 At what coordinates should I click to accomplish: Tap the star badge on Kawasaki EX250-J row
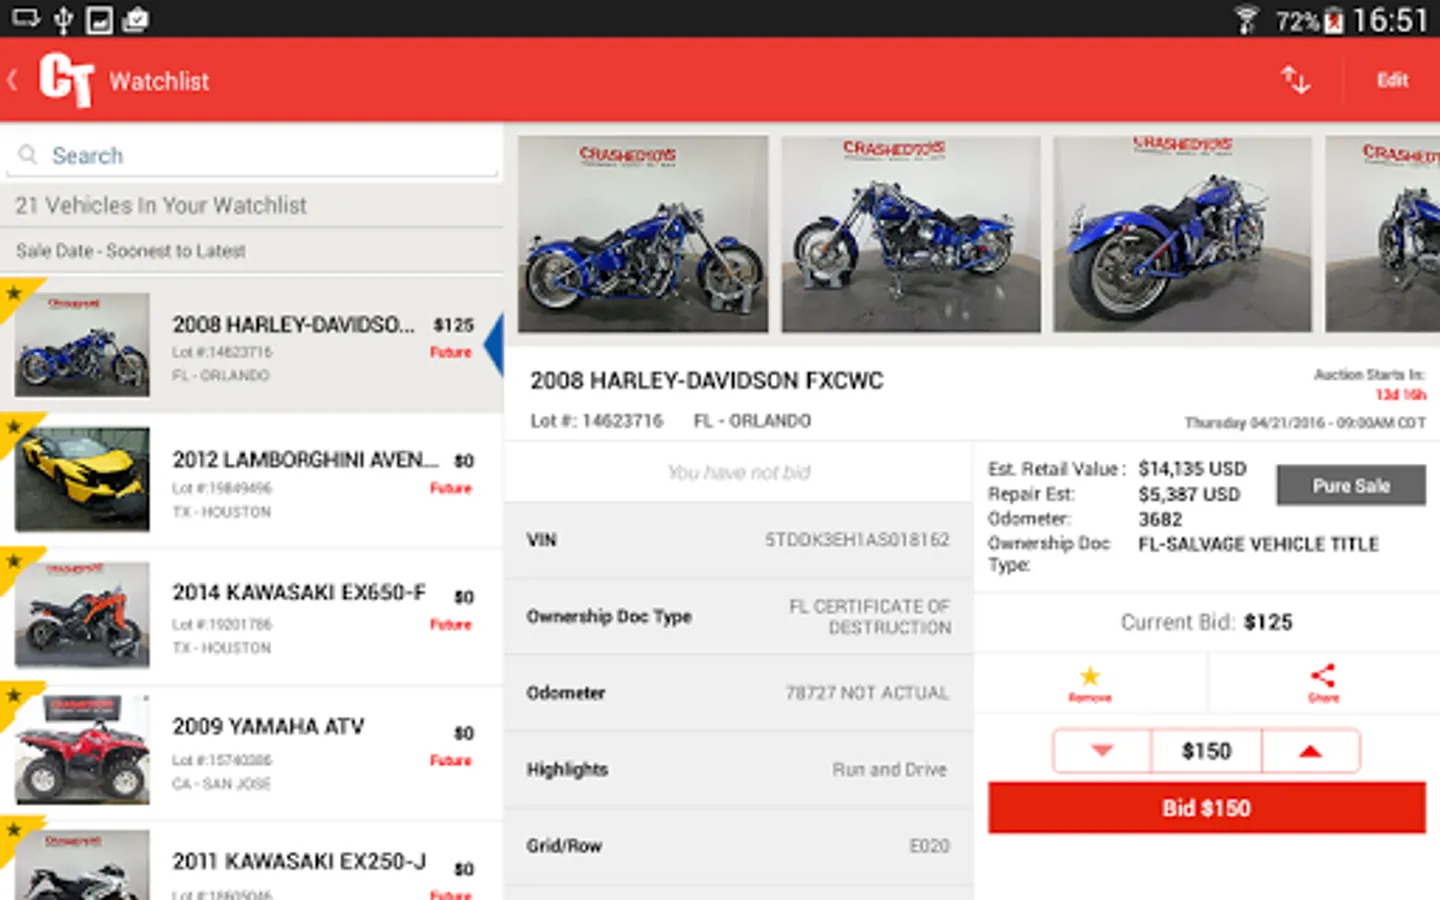pos(14,830)
